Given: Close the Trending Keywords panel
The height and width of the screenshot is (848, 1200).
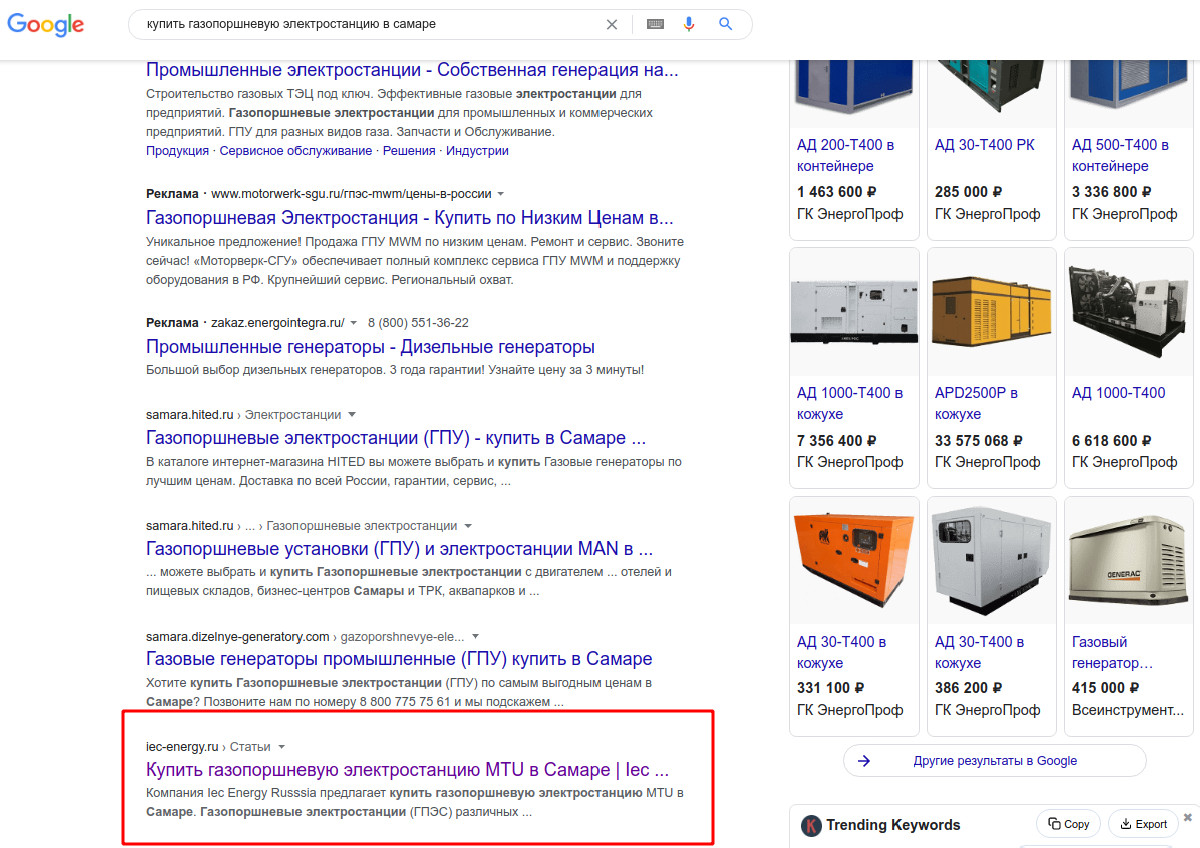Looking at the screenshot, I should (x=1187, y=817).
